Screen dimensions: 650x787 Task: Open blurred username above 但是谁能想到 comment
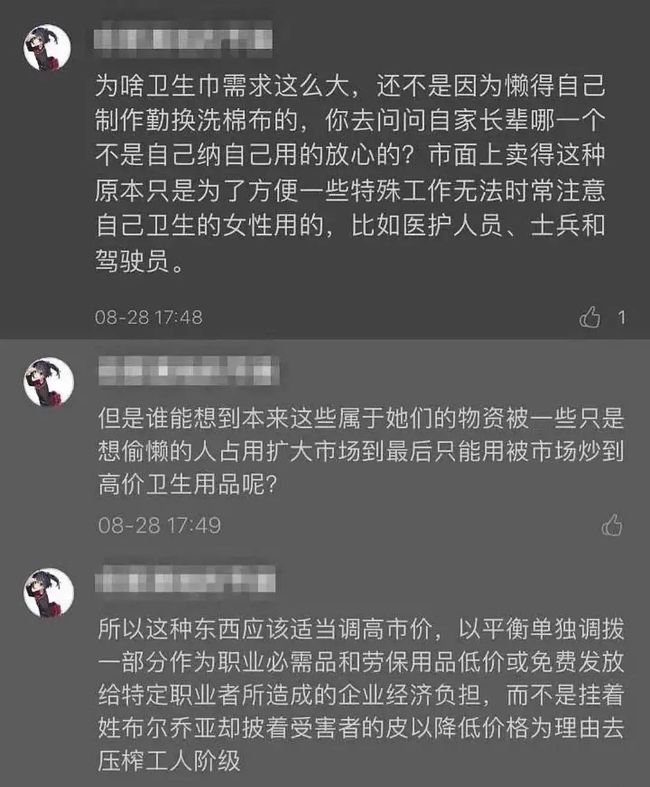[x=188, y=370]
